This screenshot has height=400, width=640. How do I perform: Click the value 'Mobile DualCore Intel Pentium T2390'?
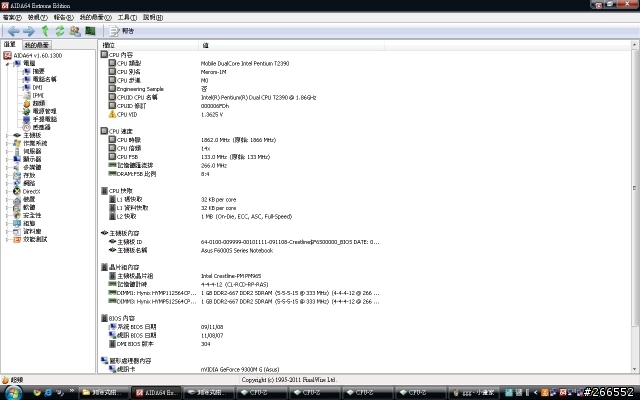pos(245,63)
